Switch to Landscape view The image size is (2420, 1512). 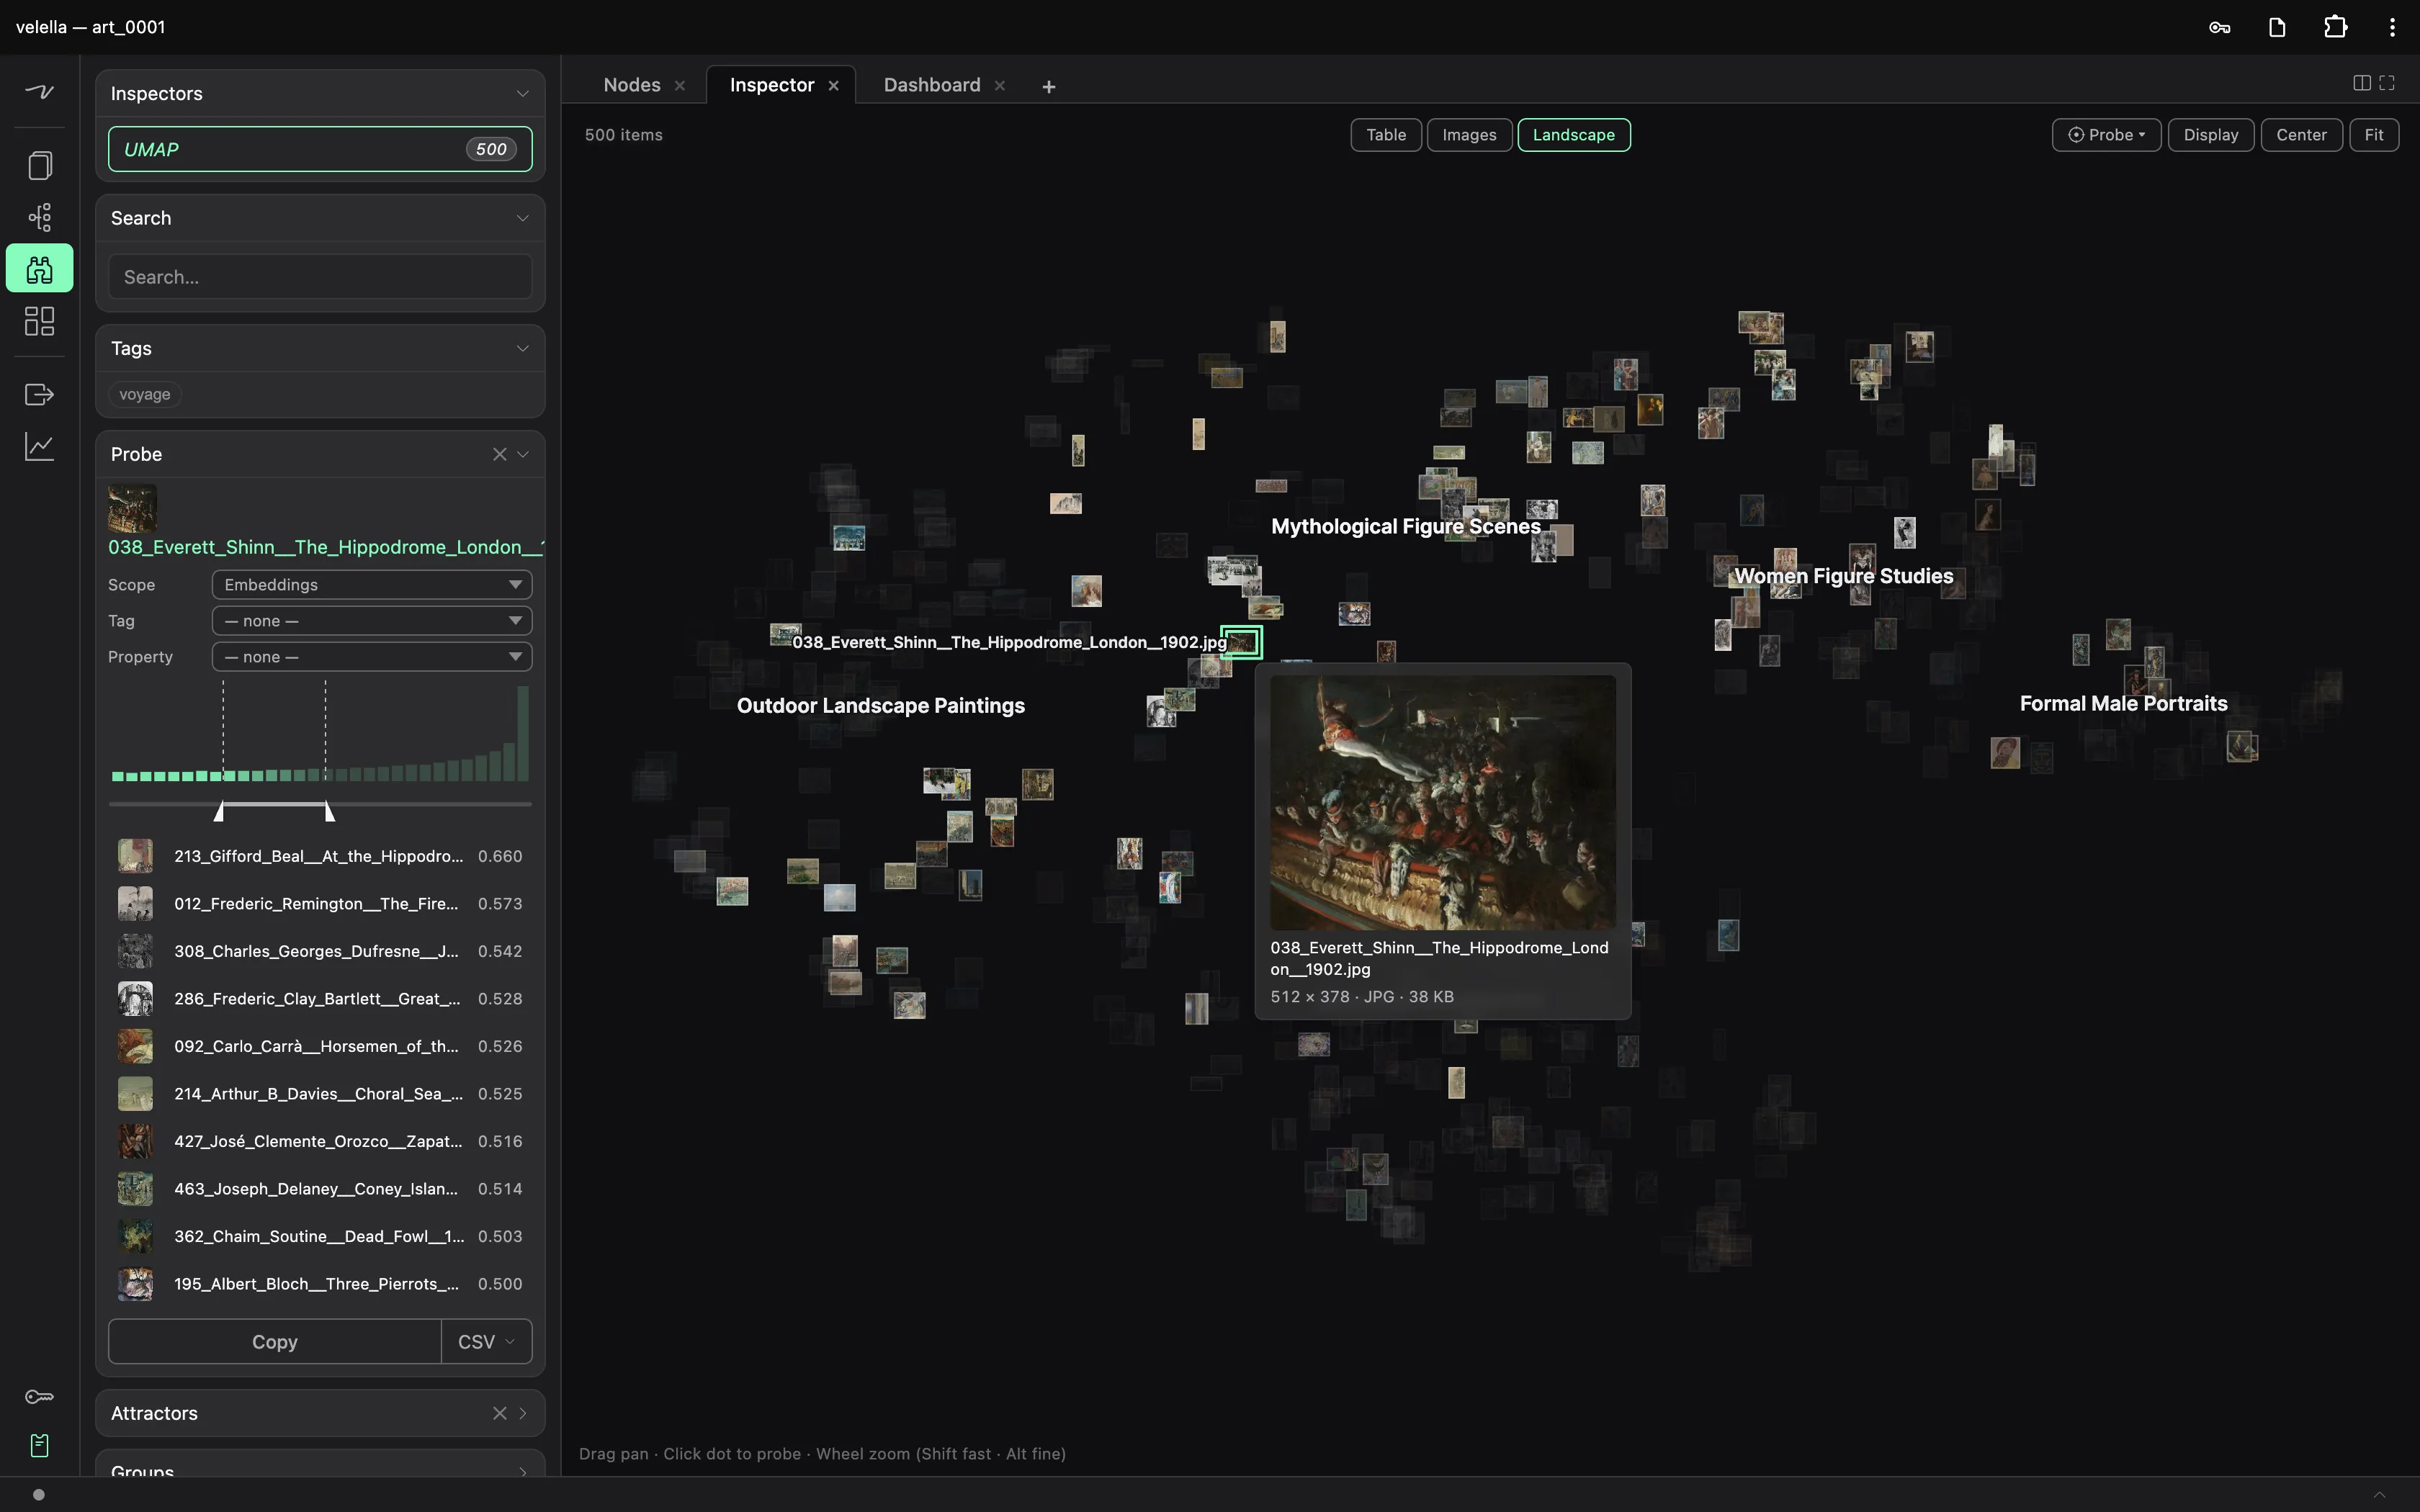[x=1574, y=135]
